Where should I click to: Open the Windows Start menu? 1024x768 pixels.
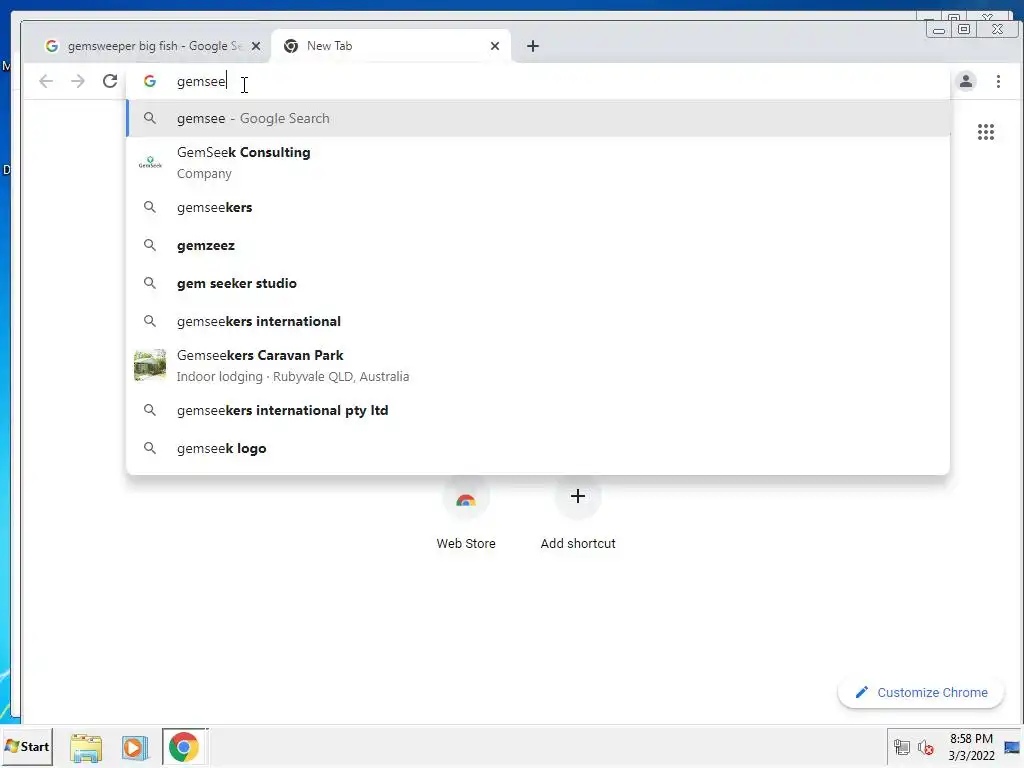click(27, 746)
